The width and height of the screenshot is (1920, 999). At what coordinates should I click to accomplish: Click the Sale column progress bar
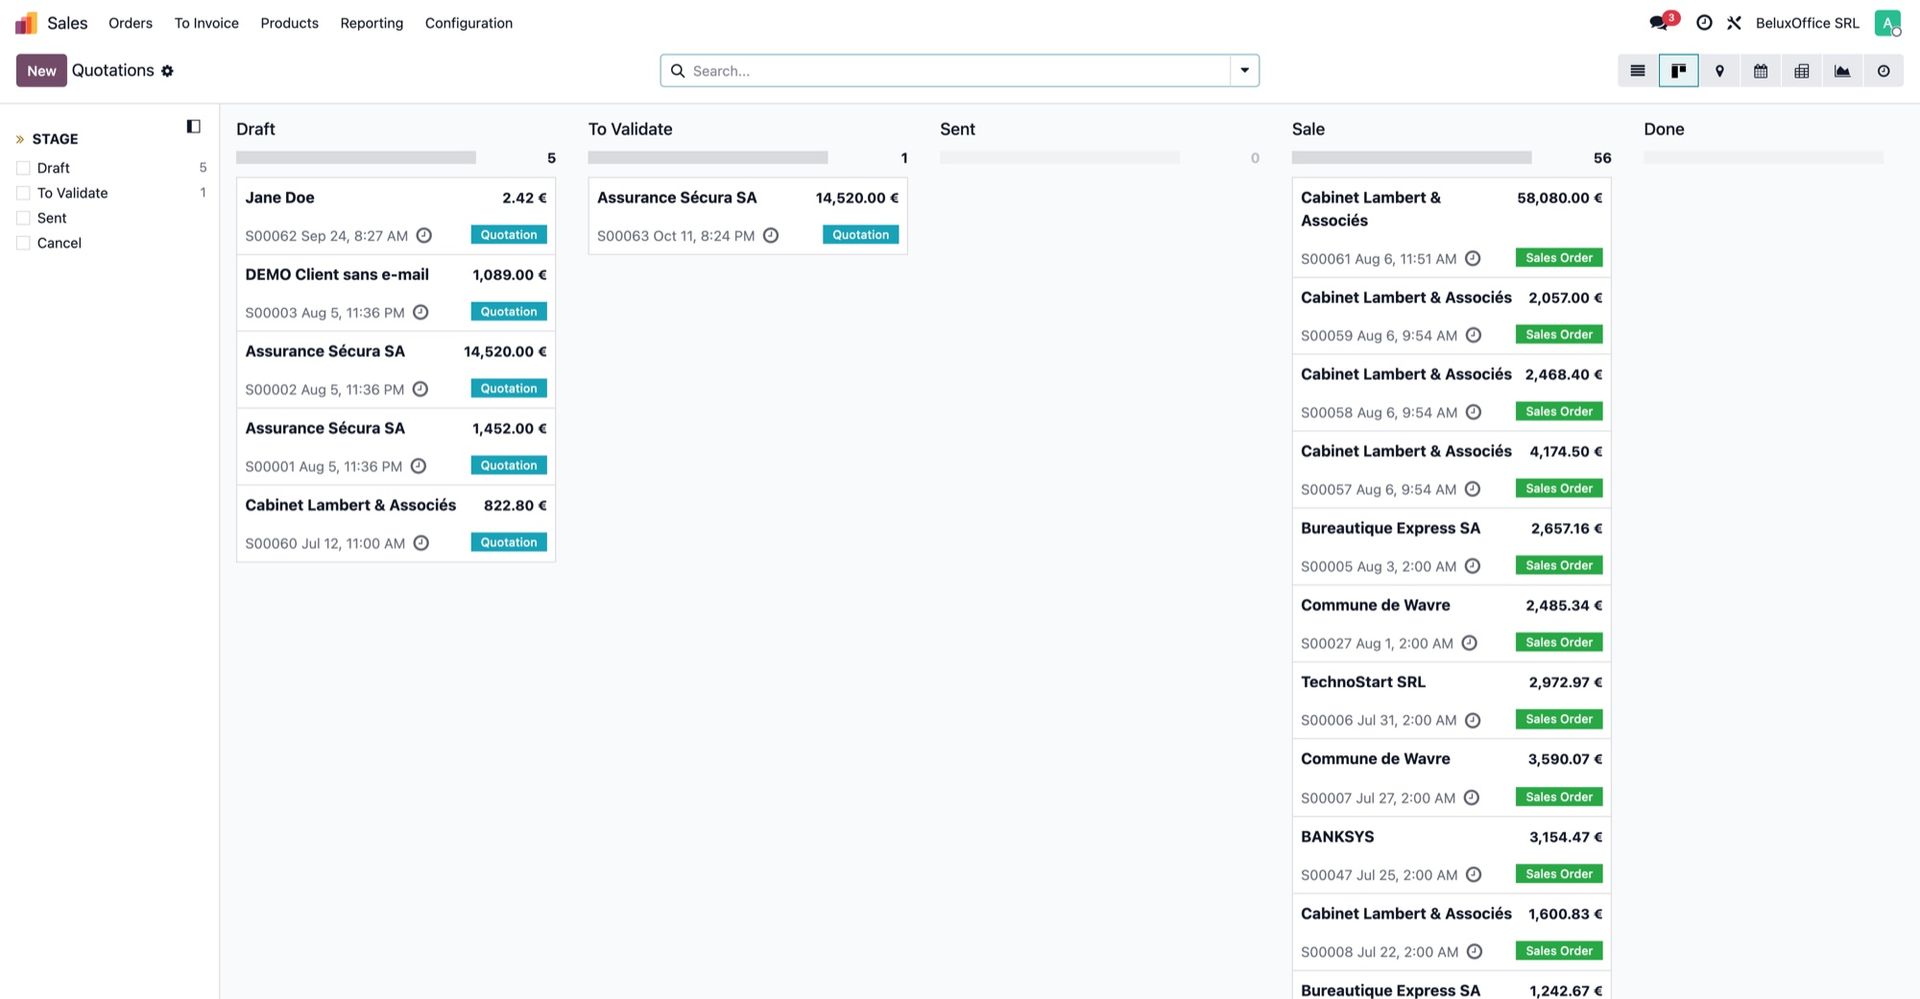[1412, 158]
